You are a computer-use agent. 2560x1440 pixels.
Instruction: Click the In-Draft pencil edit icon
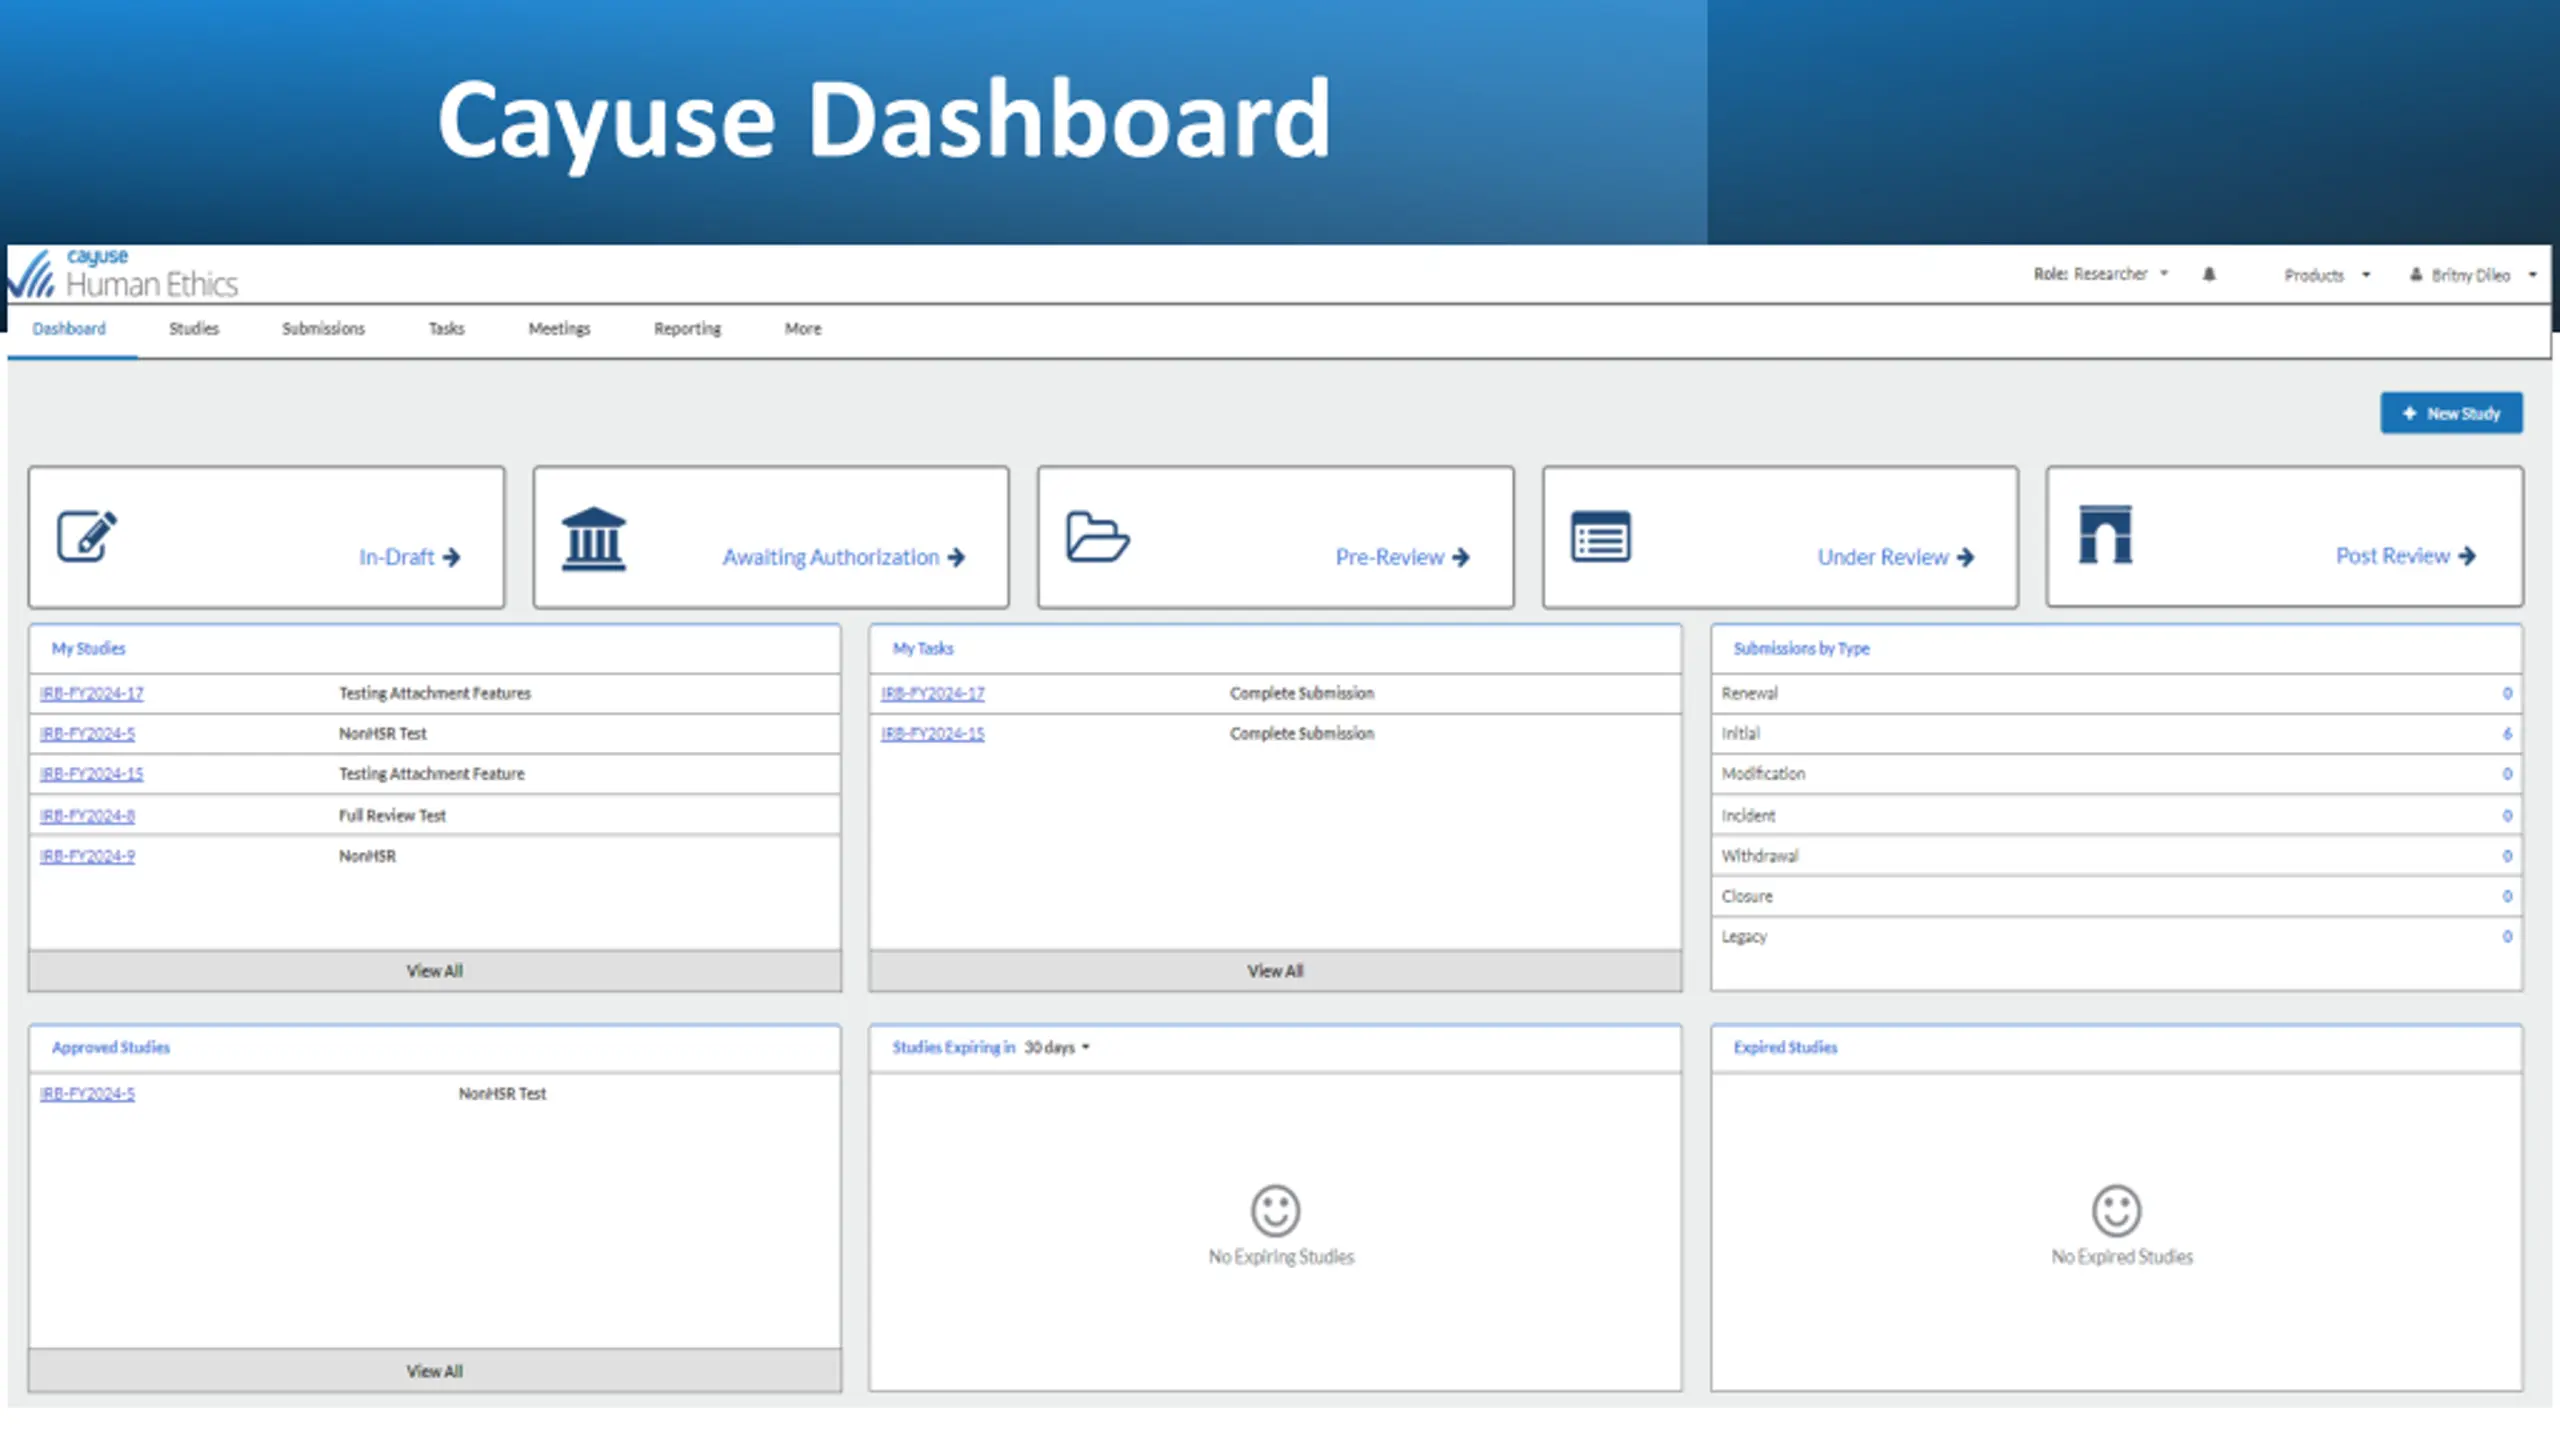point(87,537)
